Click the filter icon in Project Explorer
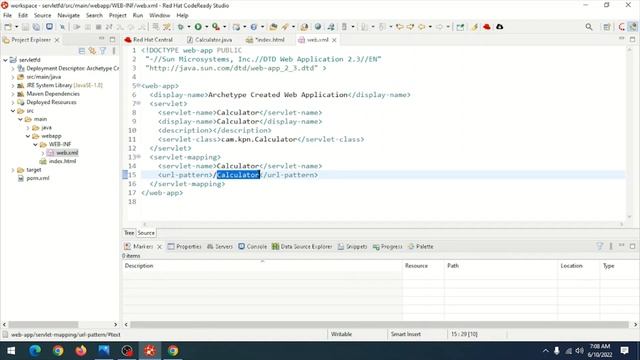Image resolution: width=640 pixels, height=360 pixels. point(103,51)
